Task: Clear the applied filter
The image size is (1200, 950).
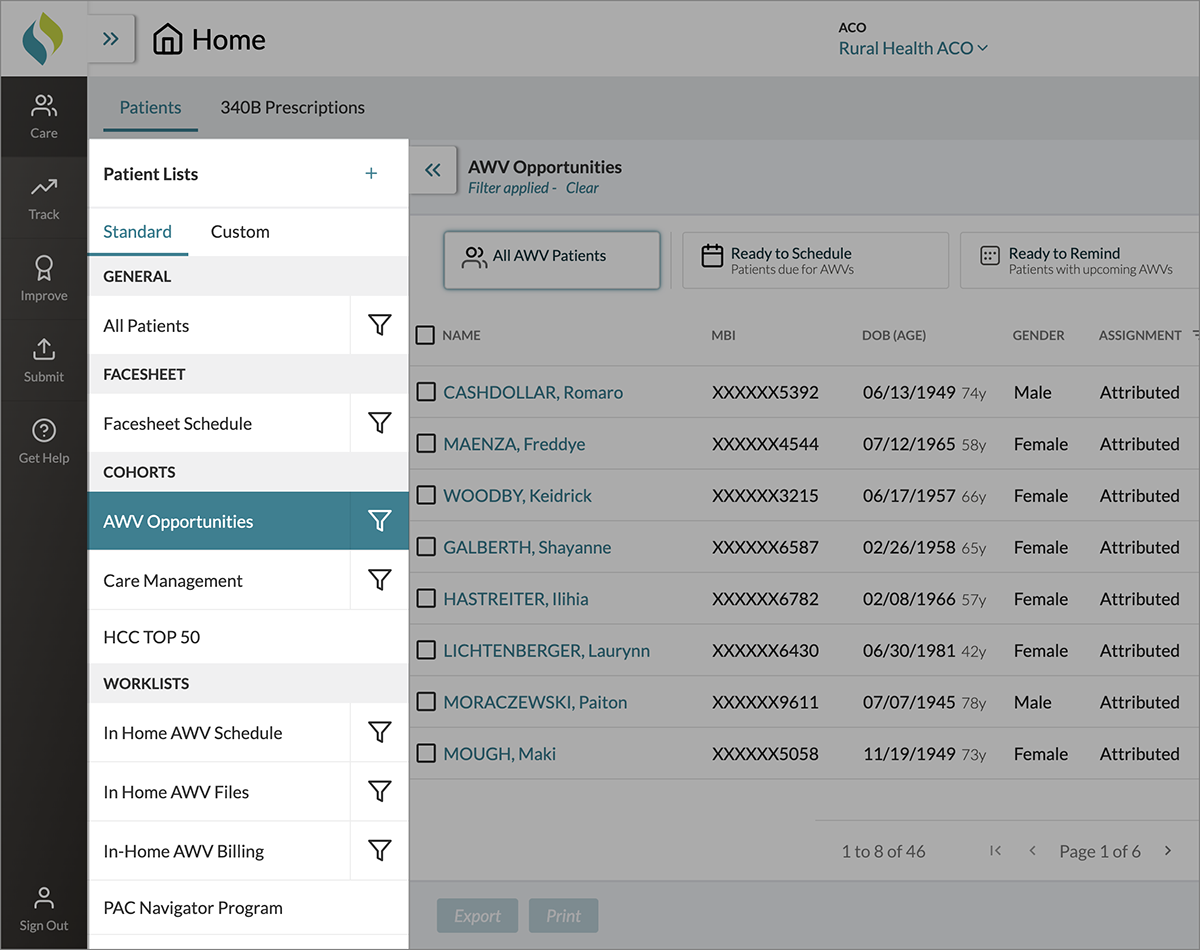Action: click(582, 188)
